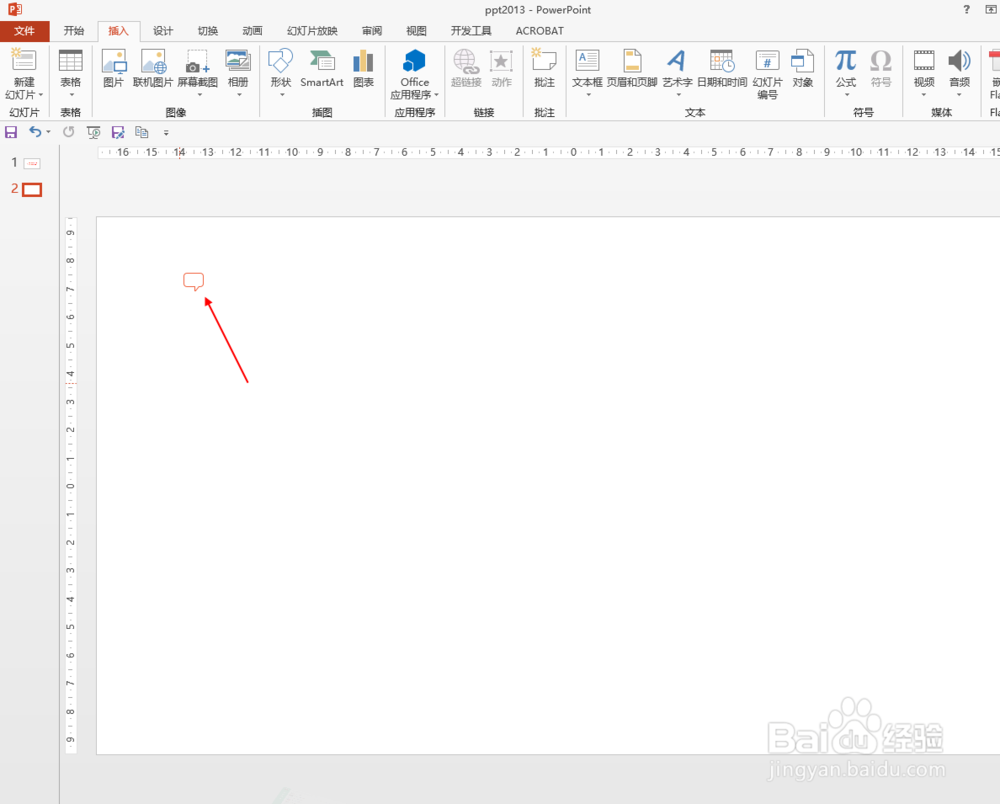Open Header and Footer (页眉和页脚)
Image resolution: width=1000 pixels, height=804 pixels.
pos(632,68)
